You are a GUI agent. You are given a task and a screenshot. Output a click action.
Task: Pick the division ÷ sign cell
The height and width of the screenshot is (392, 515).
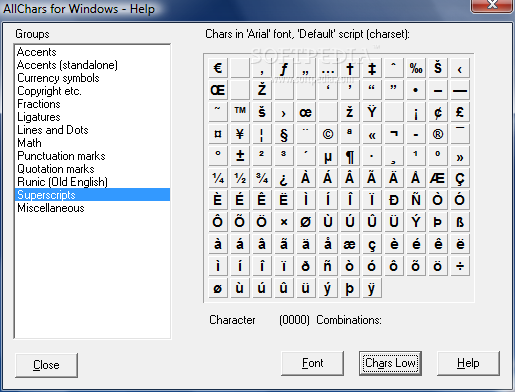tap(460, 266)
